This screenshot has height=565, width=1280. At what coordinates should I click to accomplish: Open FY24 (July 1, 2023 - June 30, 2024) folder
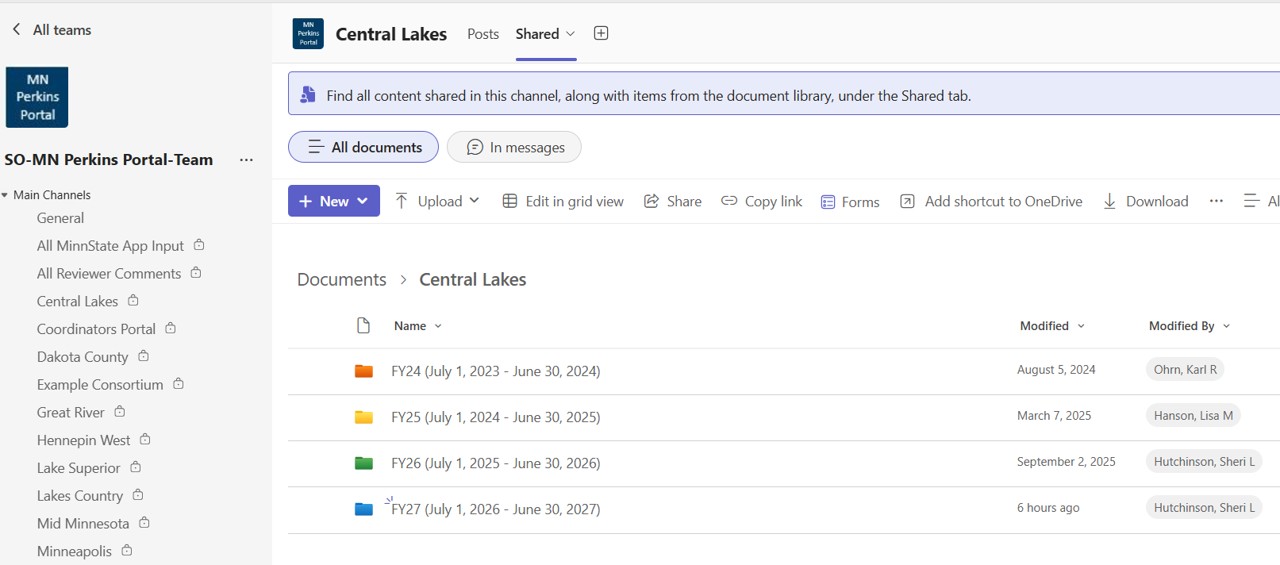[496, 371]
